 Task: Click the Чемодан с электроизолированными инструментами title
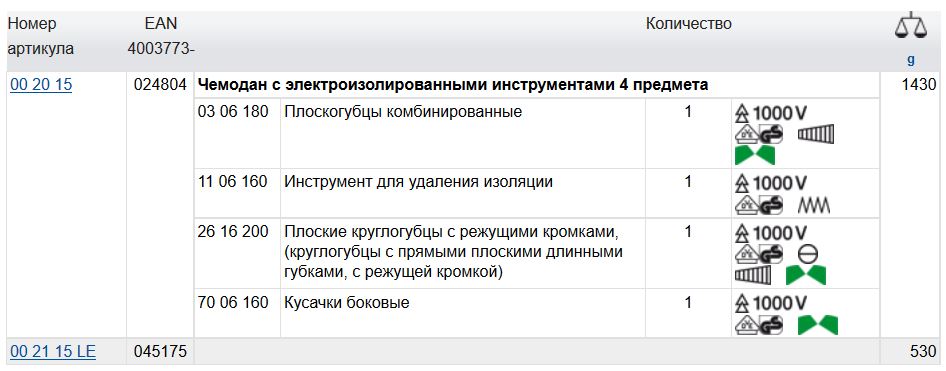click(453, 86)
